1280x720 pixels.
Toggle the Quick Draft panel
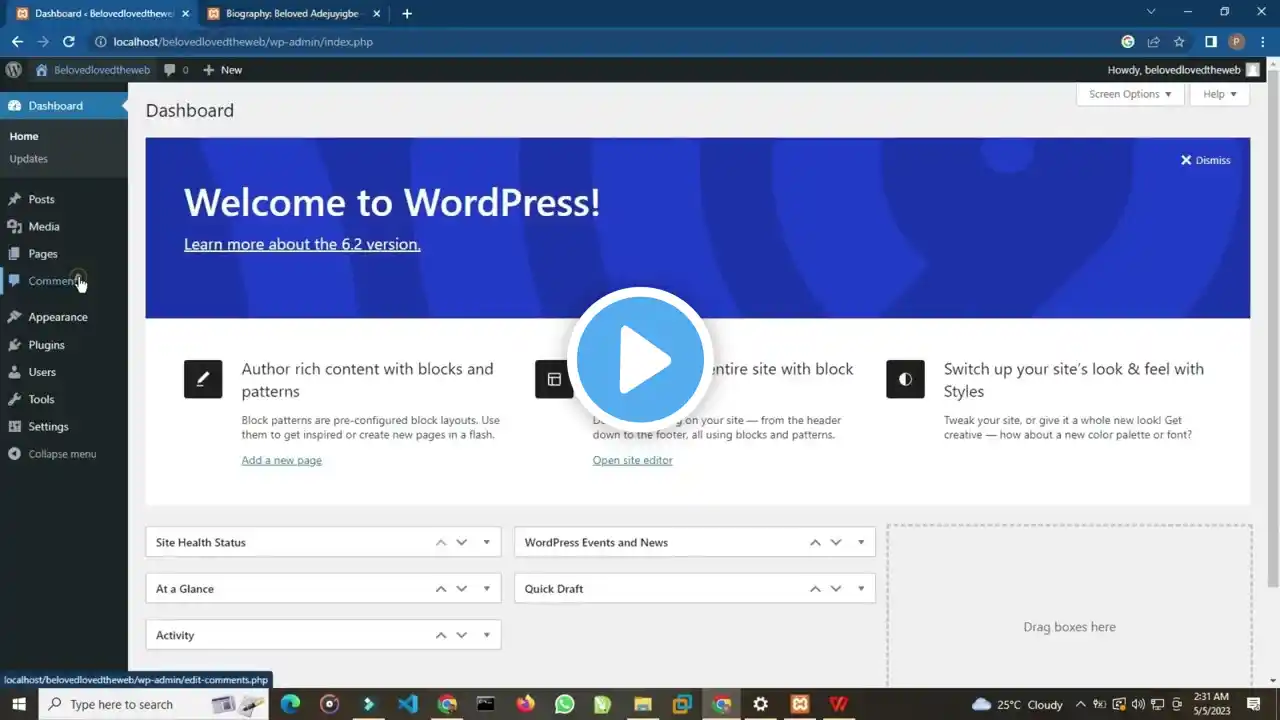pyautogui.click(x=861, y=589)
